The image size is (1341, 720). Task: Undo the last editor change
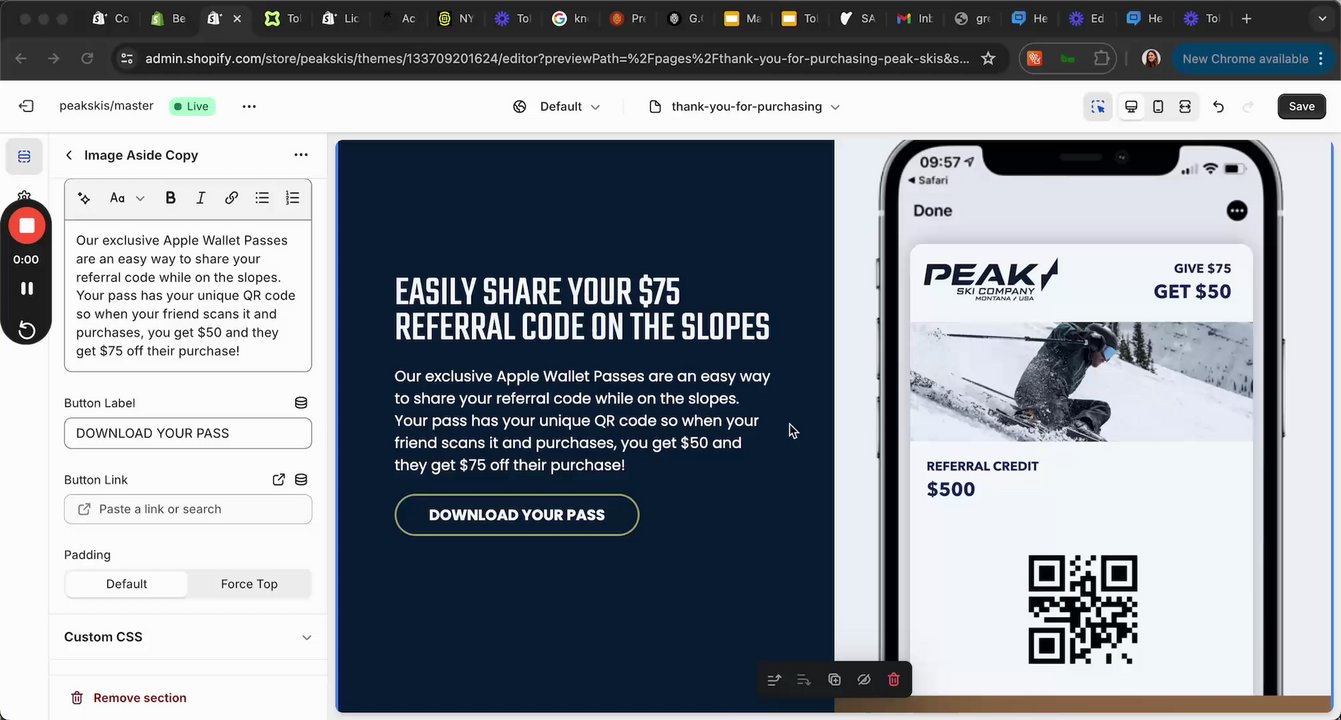[1218, 107]
